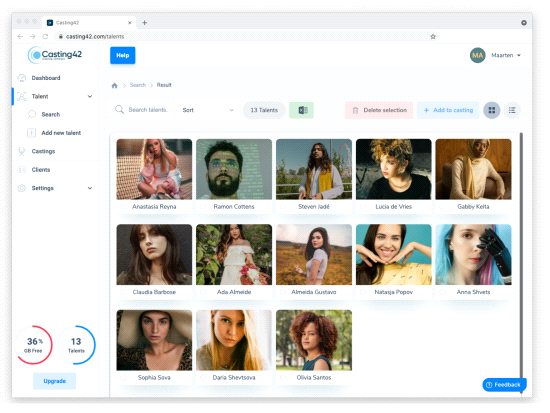The image size is (550, 413).
Task: Click the 13 Talents circular gauge
Action: (76, 345)
